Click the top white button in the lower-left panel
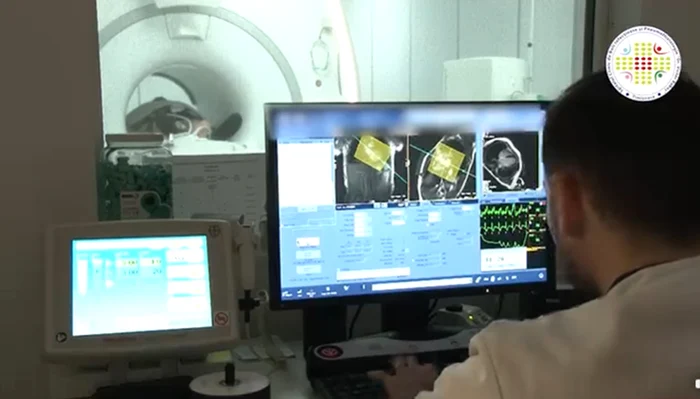The image size is (700, 399). [x=308, y=241]
